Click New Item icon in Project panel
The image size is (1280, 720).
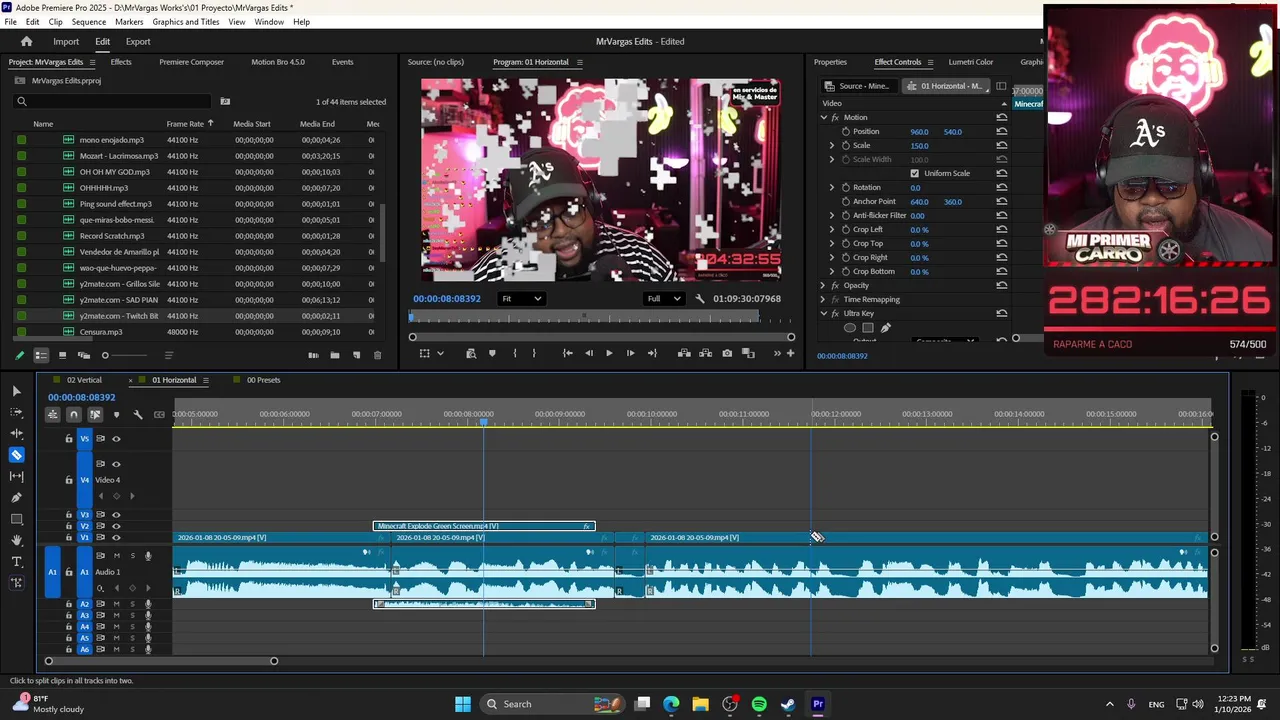click(355, 355)
